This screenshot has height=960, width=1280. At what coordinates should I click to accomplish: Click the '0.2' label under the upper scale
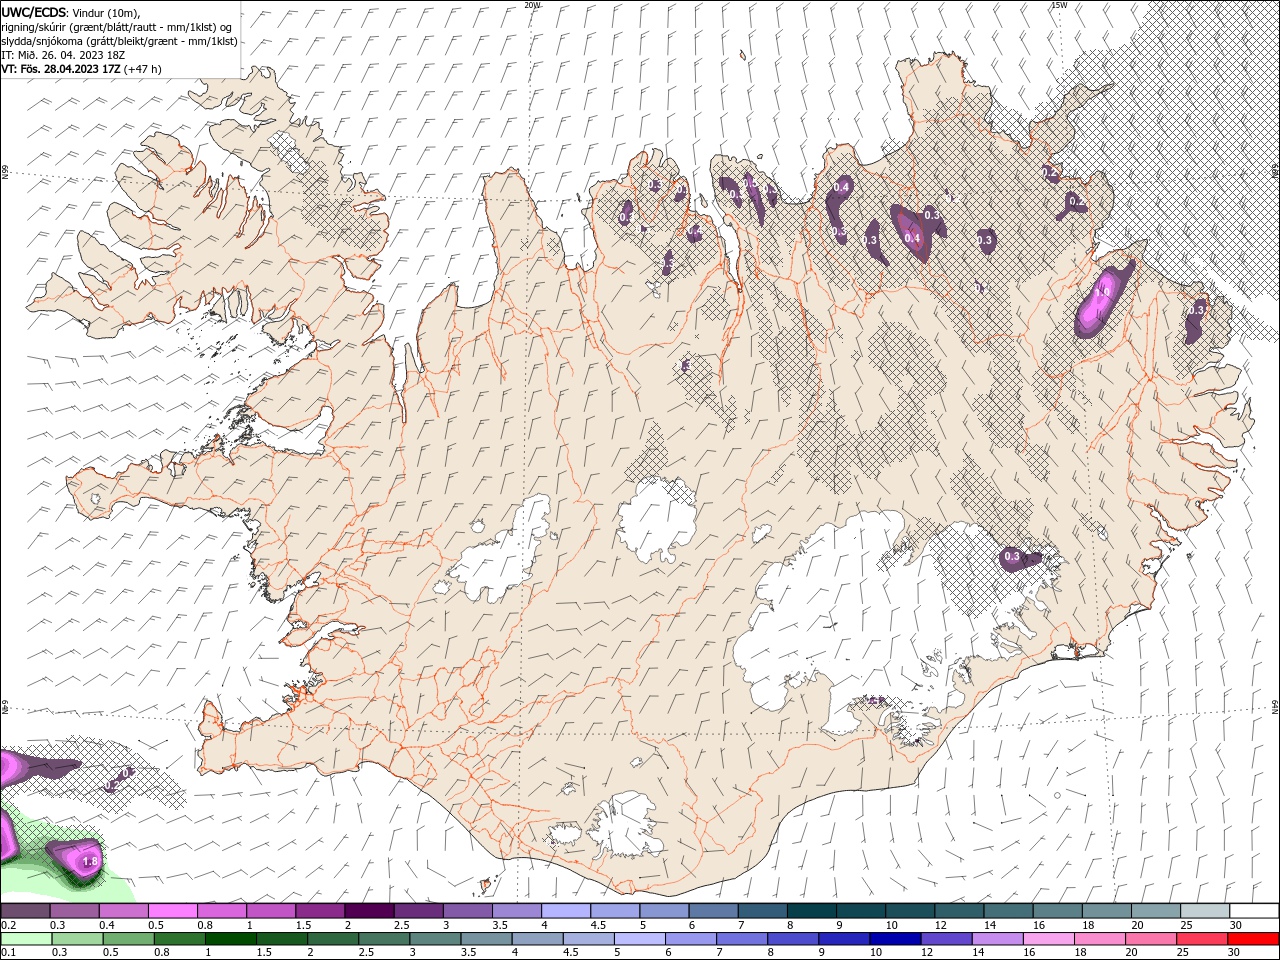pos(9,925)
